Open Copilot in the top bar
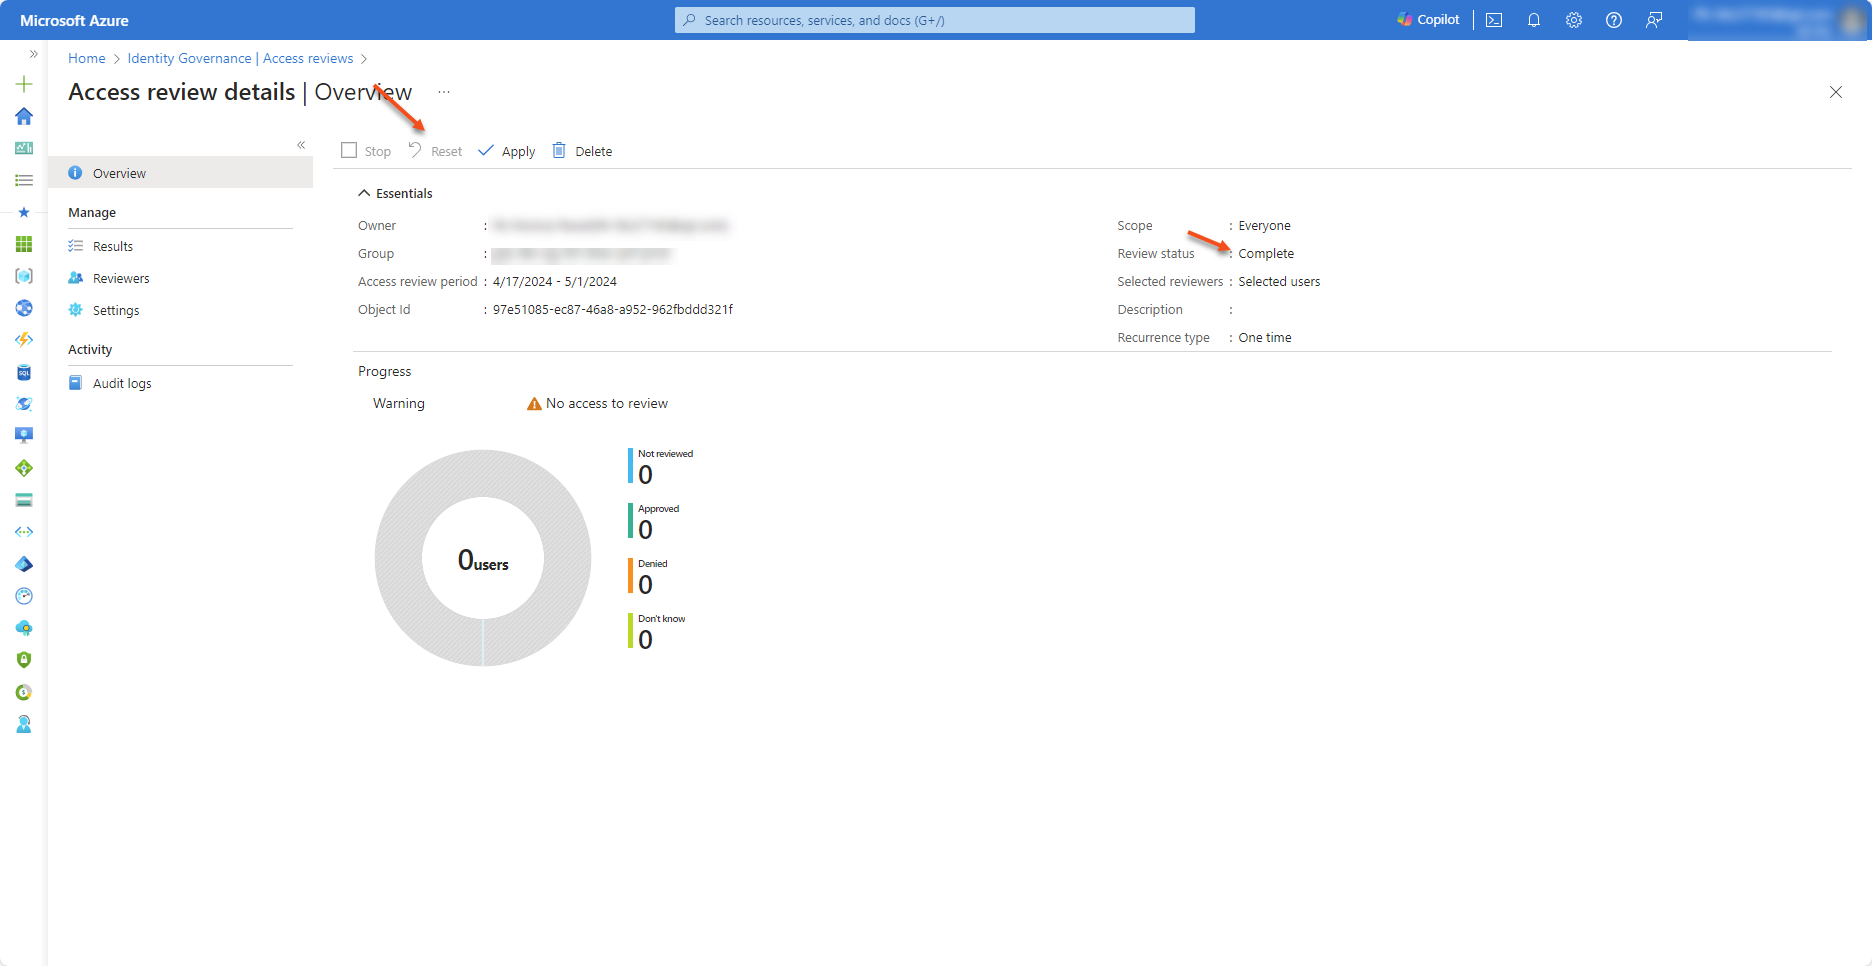Viewport: 1872px width, 966px height. pyautogui.click(x=1428, y=20)
